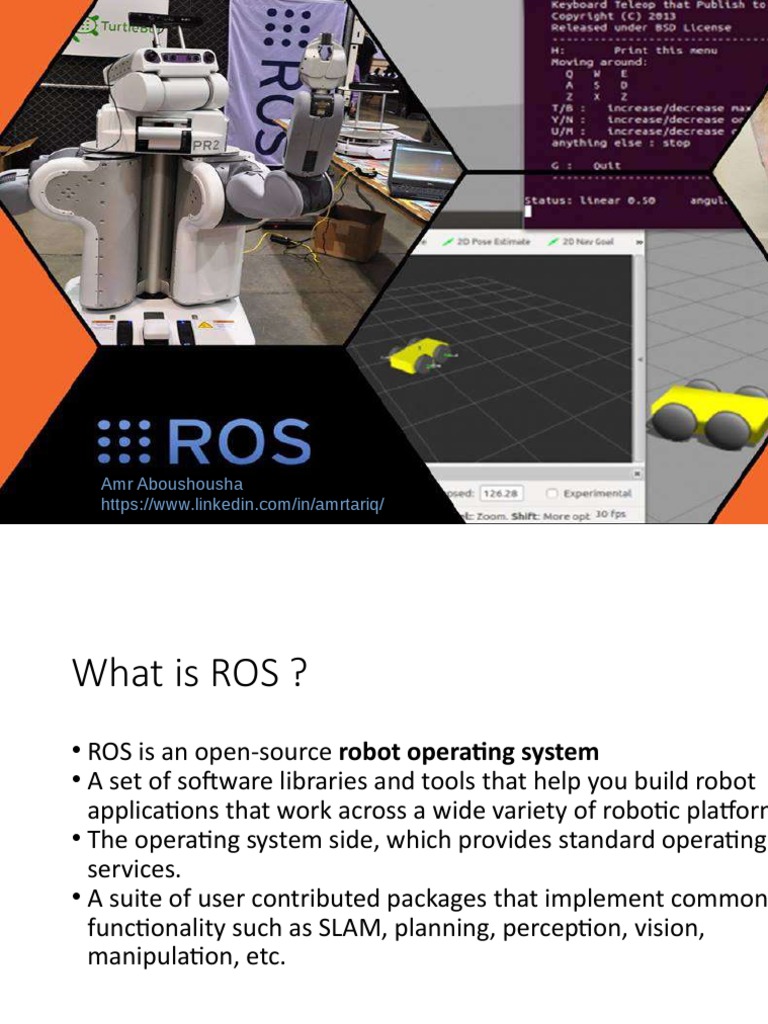
Task: Select the 2D Pose Estimate tool in RViz
Action: [x=487, y=242]
